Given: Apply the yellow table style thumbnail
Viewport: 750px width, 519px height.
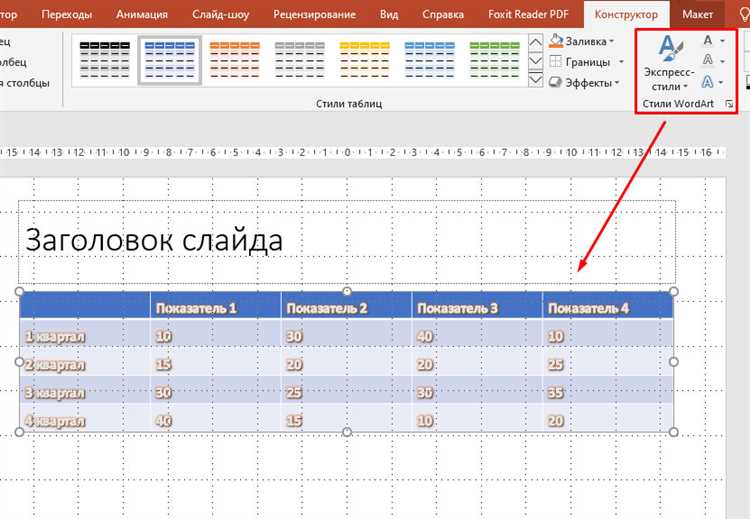Looking at the screenshot, I should click(364, 60).
